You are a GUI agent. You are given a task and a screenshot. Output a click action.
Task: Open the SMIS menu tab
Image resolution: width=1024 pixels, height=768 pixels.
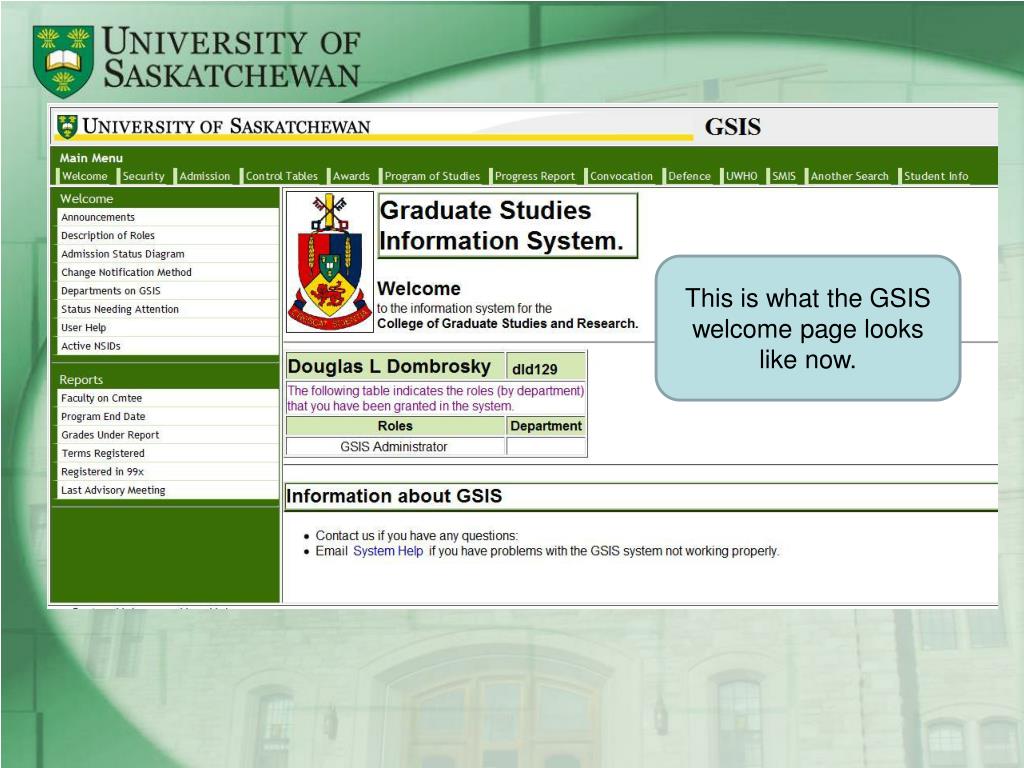point(784,176)
